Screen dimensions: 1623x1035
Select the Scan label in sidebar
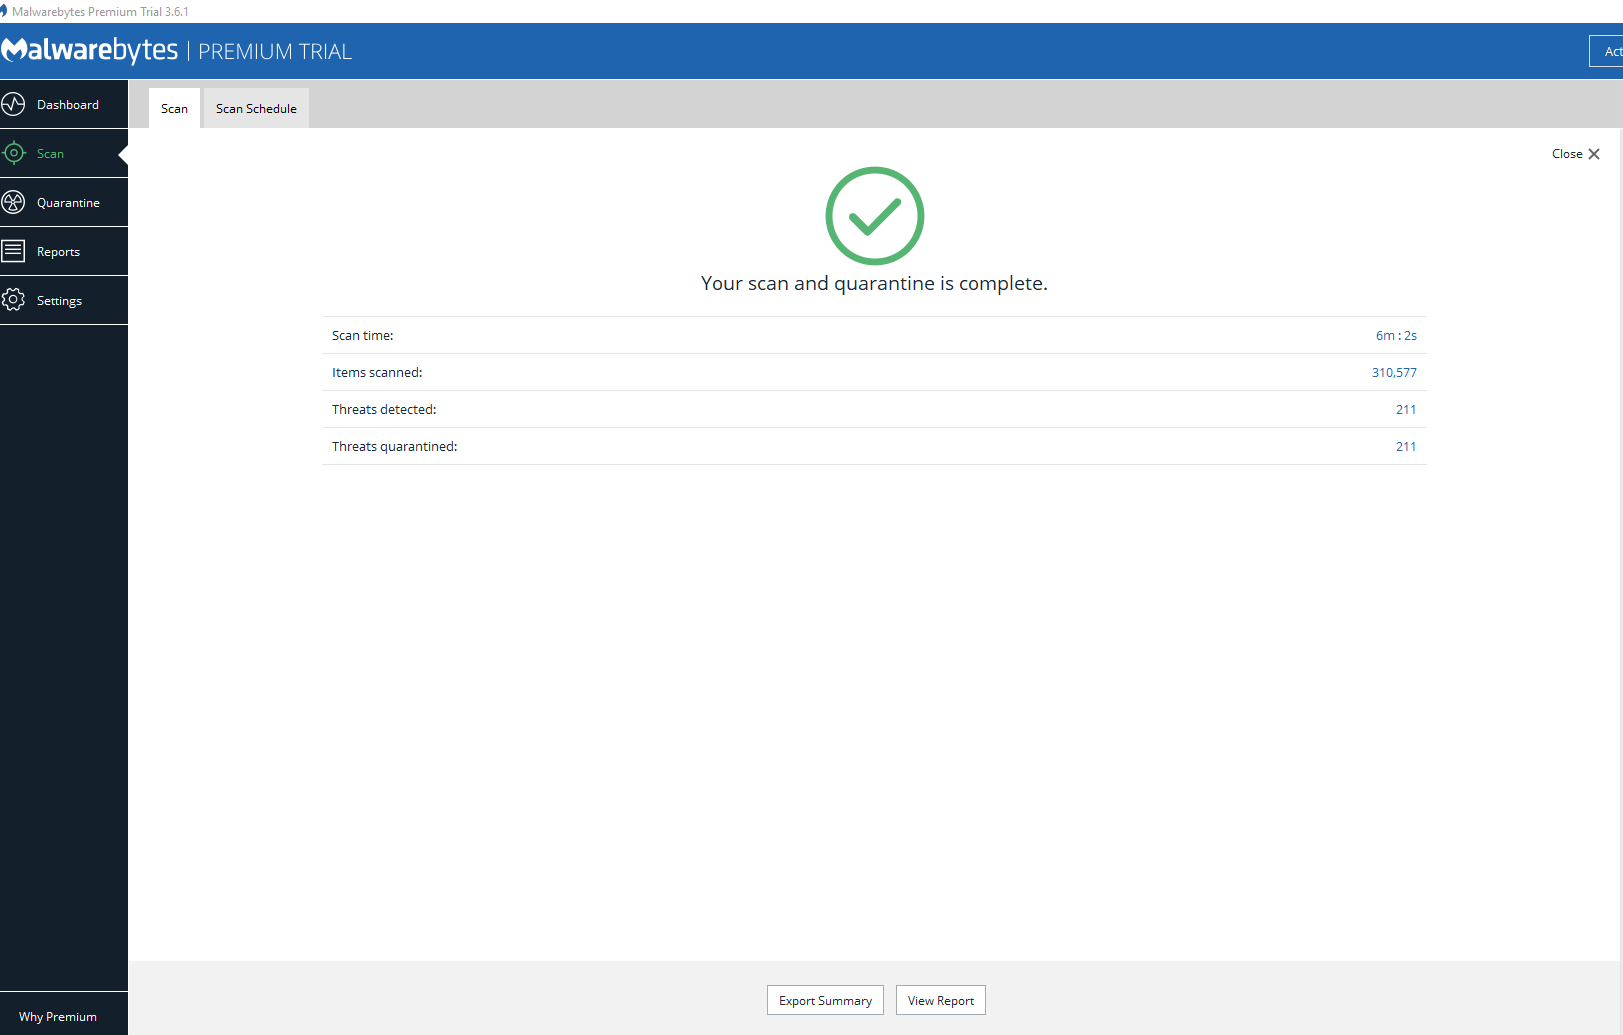50,154
